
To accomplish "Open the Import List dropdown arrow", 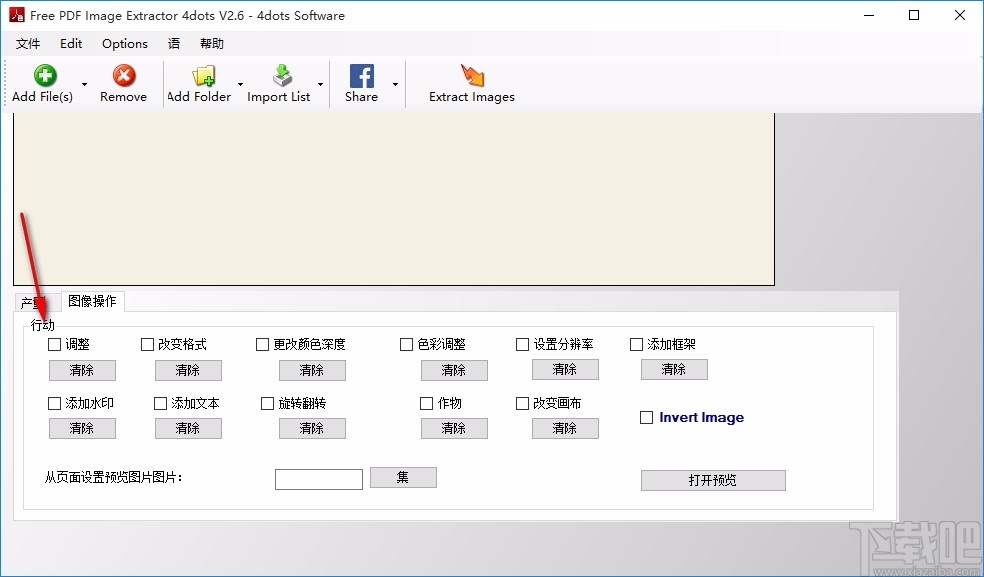I will pos(320,84).
